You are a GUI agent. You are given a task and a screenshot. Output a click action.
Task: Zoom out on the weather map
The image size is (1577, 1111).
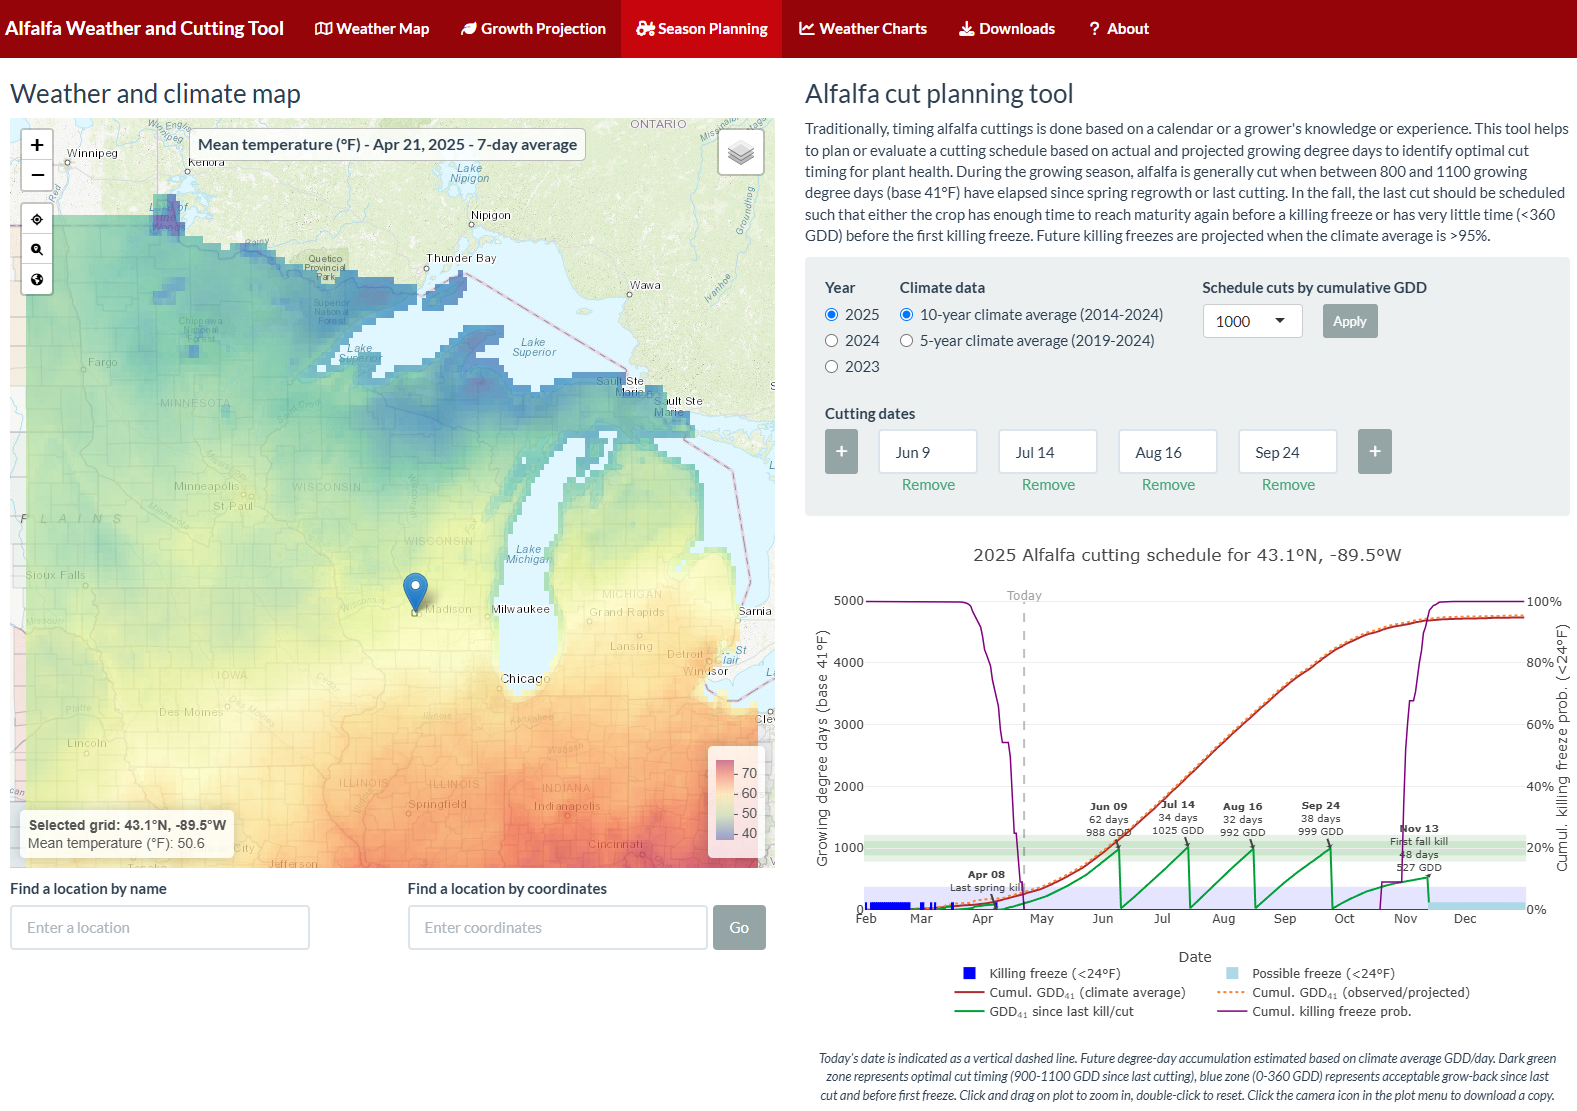37,175
